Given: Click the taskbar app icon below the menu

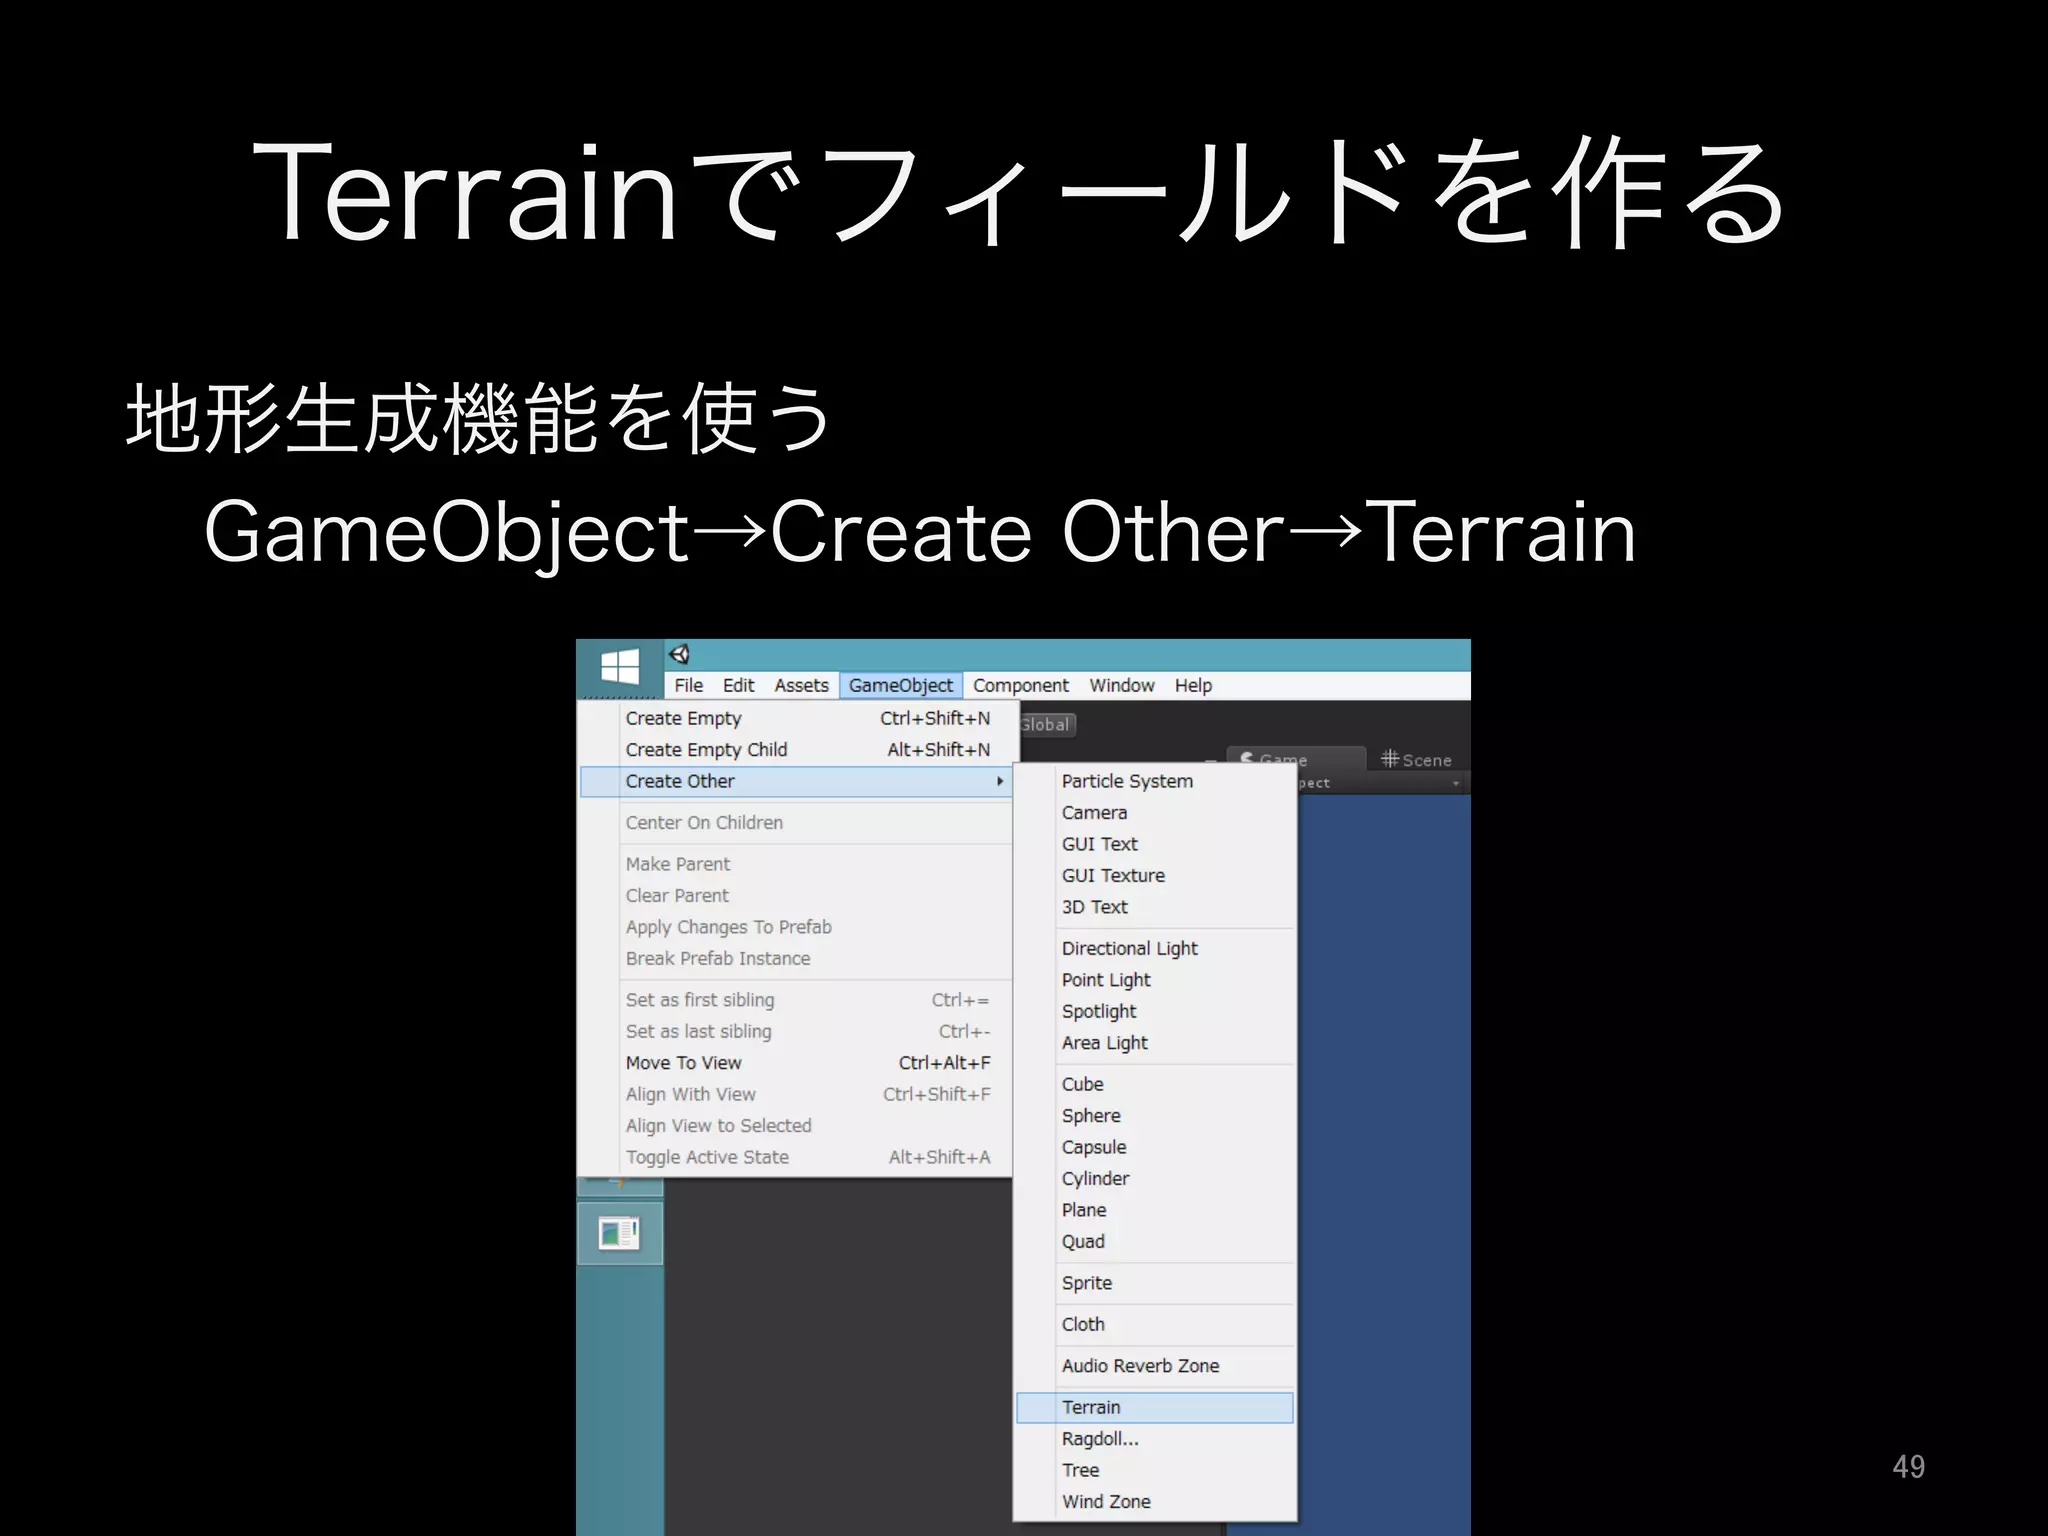Looking at the screenshot, I should pyautogui.click(x=620, y=1233).
